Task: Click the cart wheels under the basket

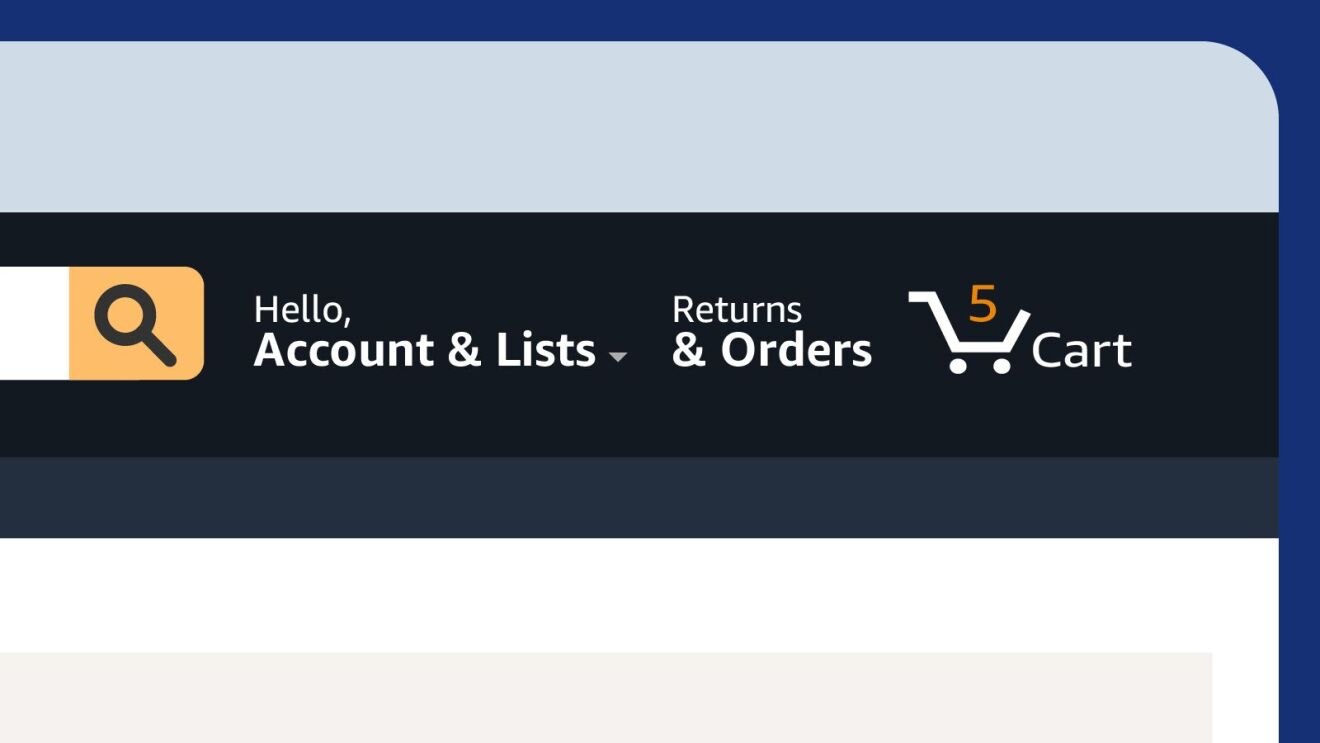Action: point(980,364)
